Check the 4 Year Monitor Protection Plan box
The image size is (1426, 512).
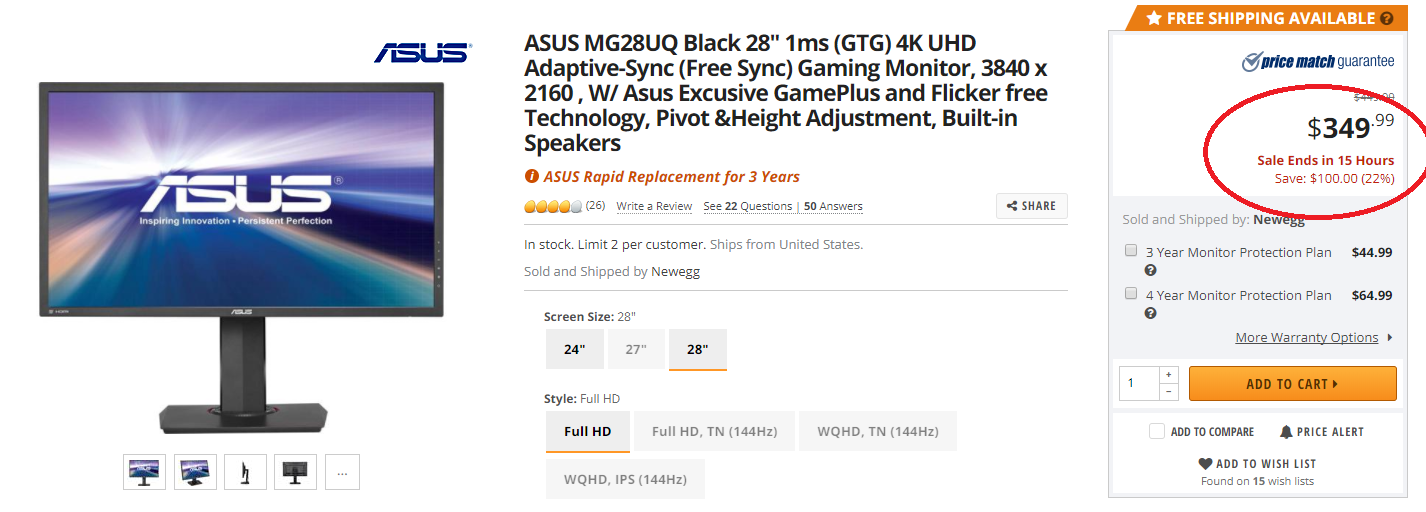tap(1131, 294)
